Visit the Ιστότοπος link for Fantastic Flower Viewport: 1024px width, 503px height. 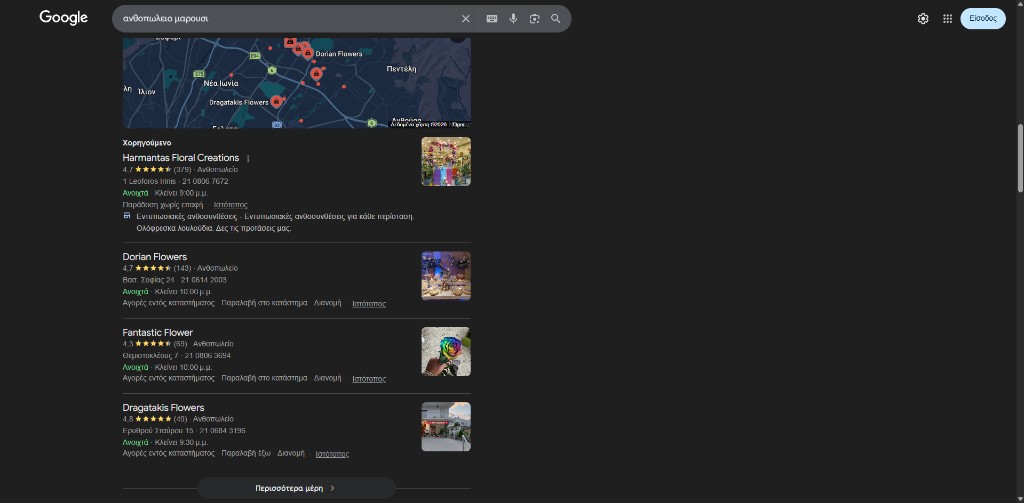(x=369, y=378)
